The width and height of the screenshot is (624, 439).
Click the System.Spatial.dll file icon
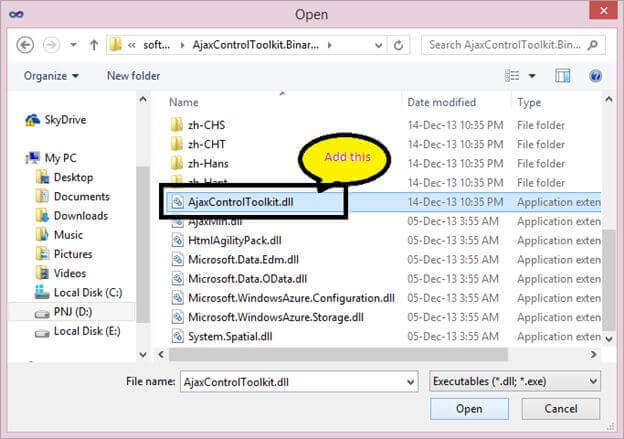click(177, 336)
